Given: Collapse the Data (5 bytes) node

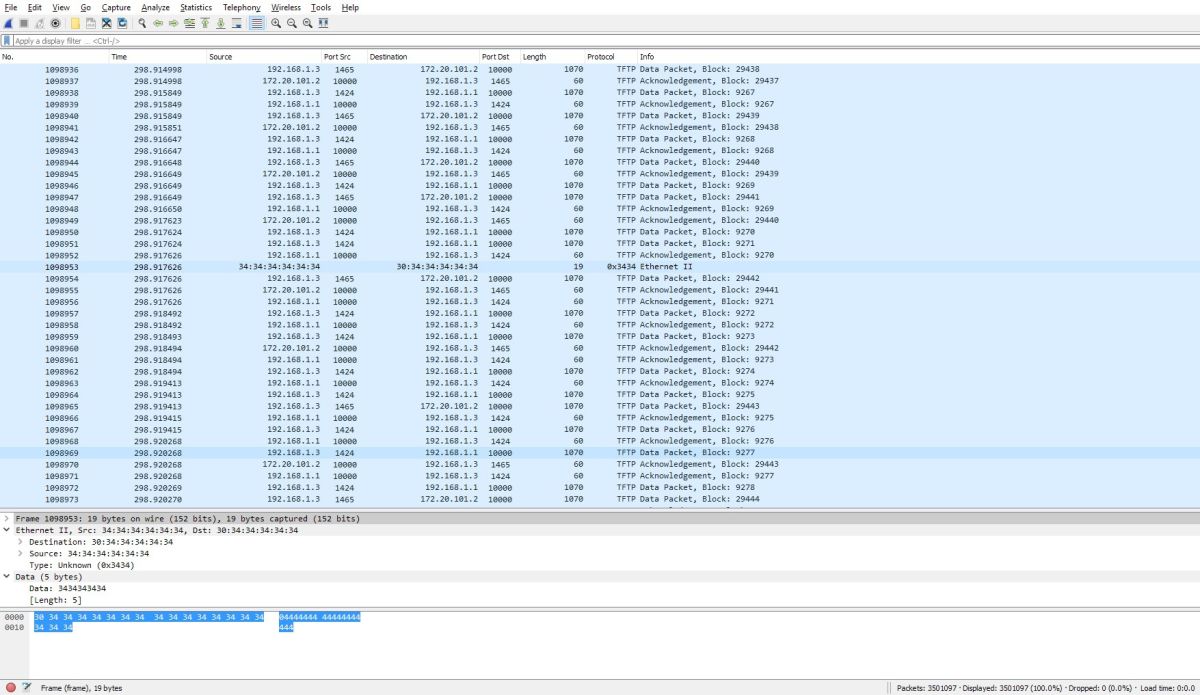Looking at the screenshot, I should [x=7, y=577].
